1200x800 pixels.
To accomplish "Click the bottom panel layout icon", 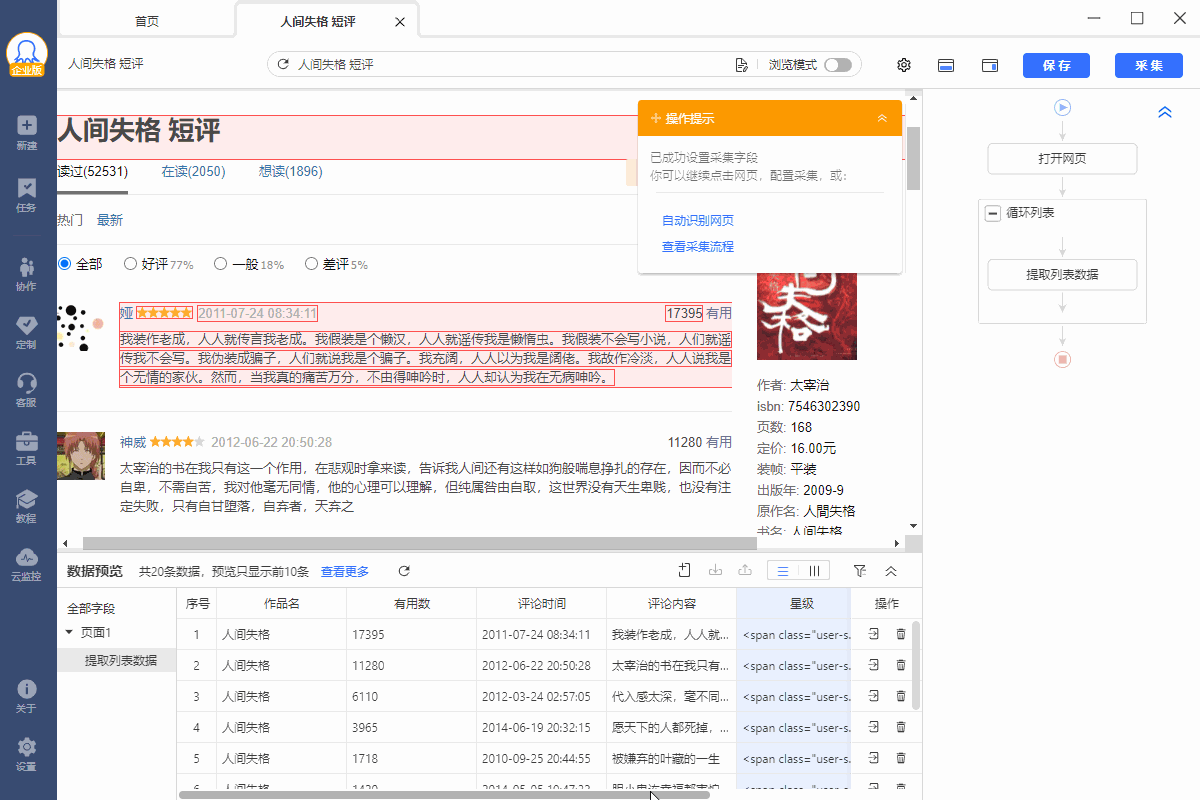I will tap(946, 65).
